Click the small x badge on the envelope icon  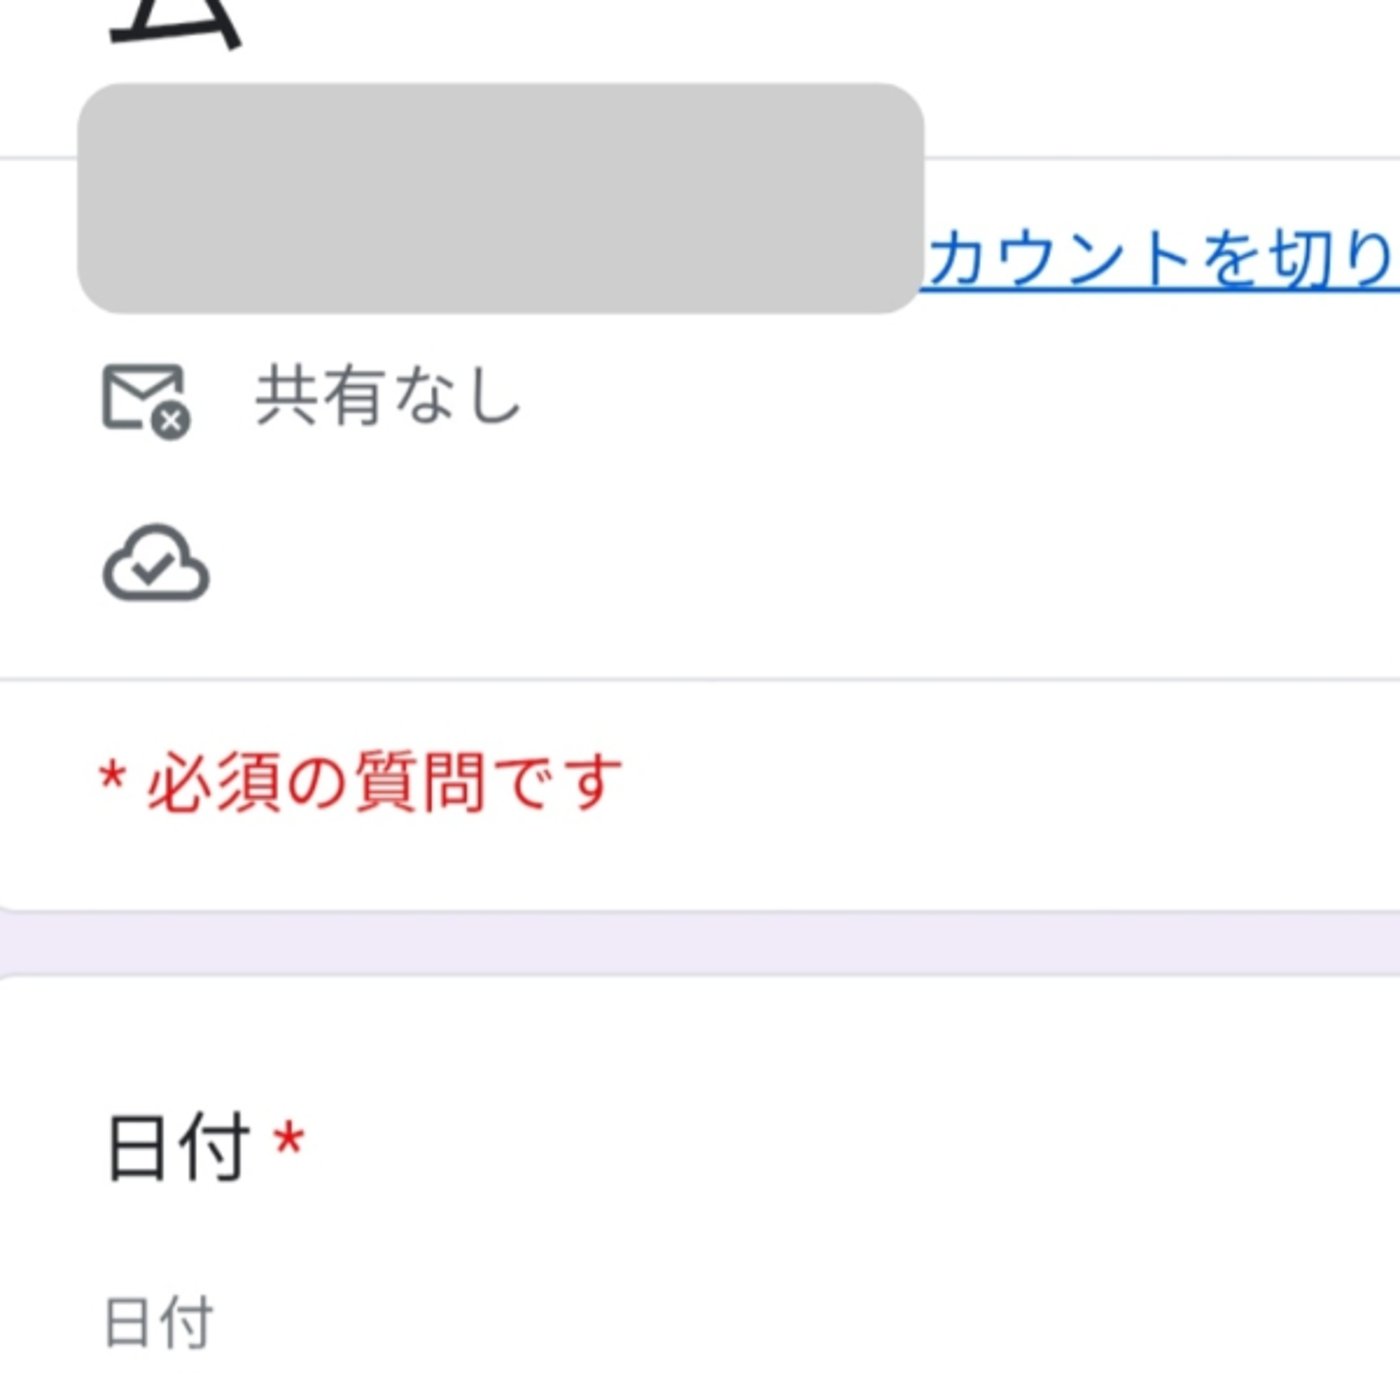tap(171, 422)
